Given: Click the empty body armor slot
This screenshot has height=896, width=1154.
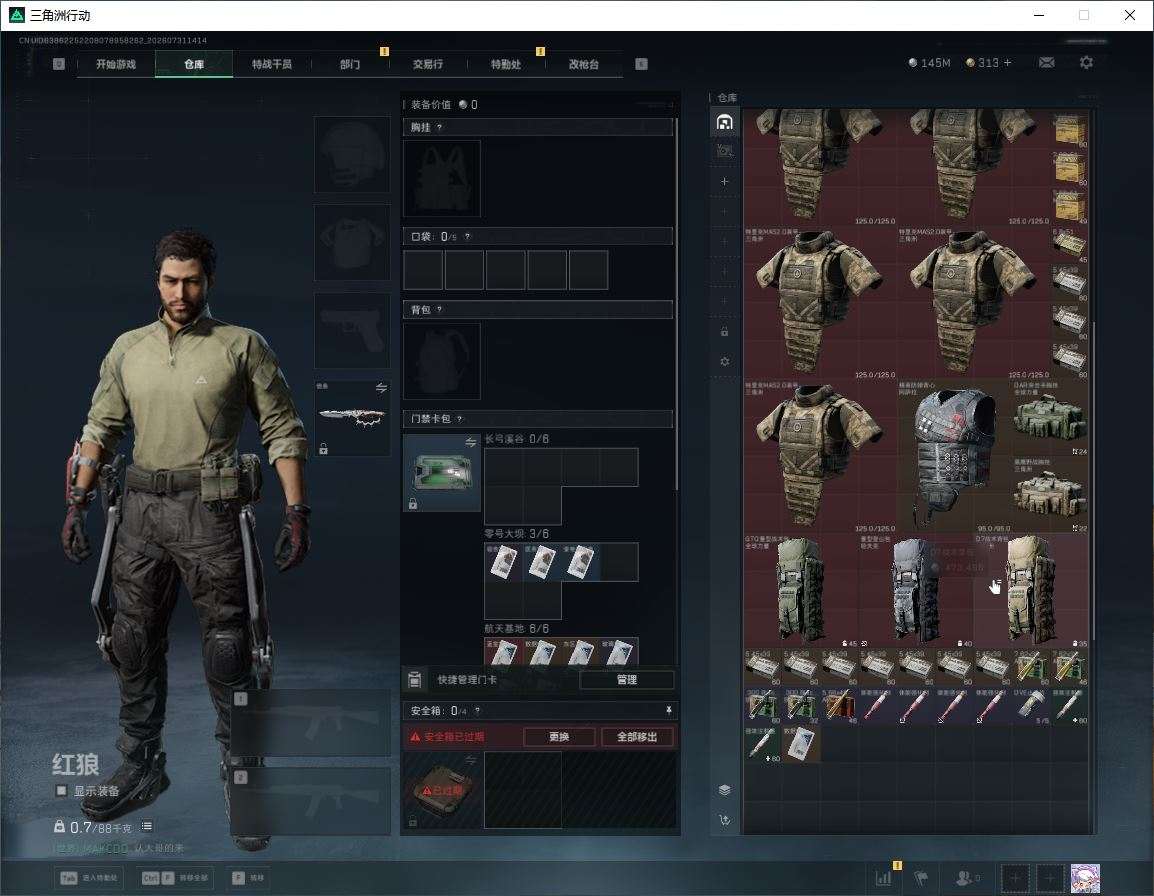Looking at the screenshot, I should pyautogui.click(x=352, y=243).
